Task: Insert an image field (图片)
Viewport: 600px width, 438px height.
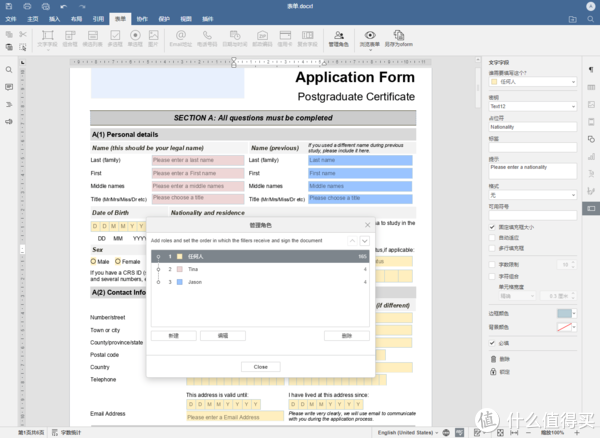Action: coord(153,39)
